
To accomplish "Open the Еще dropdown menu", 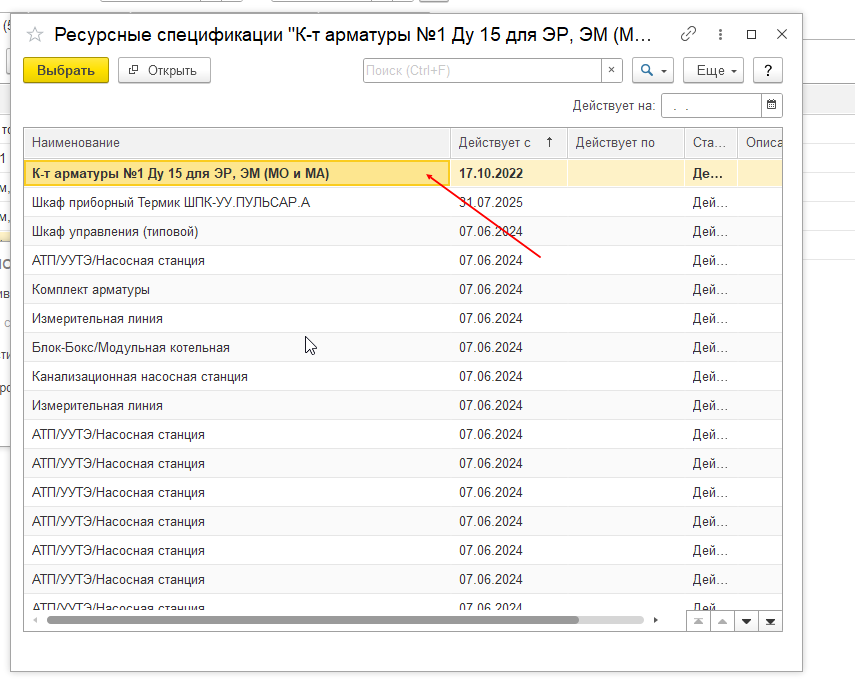I will point(713,70).
